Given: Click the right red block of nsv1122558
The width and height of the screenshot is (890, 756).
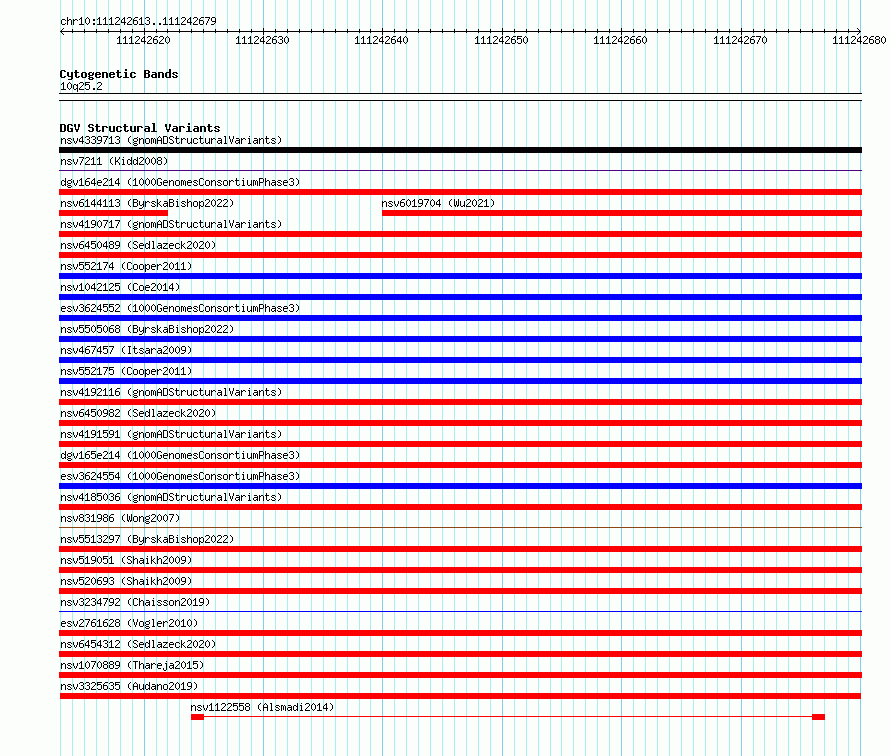Looking at the screenshot, I should click(x=818, y=717).
